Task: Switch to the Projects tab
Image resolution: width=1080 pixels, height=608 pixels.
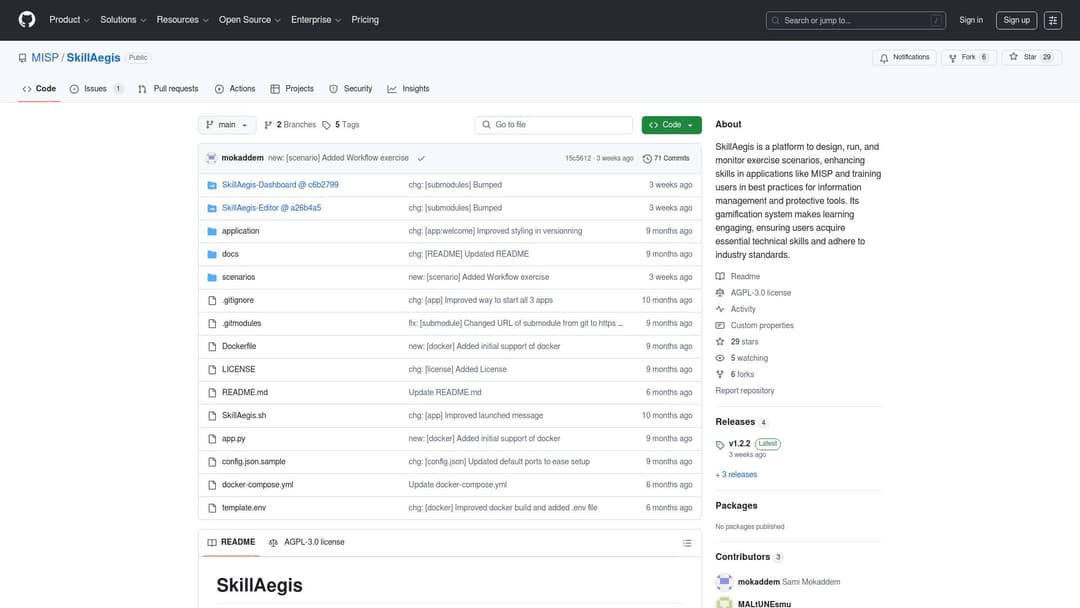Action: tap(292, 89)
